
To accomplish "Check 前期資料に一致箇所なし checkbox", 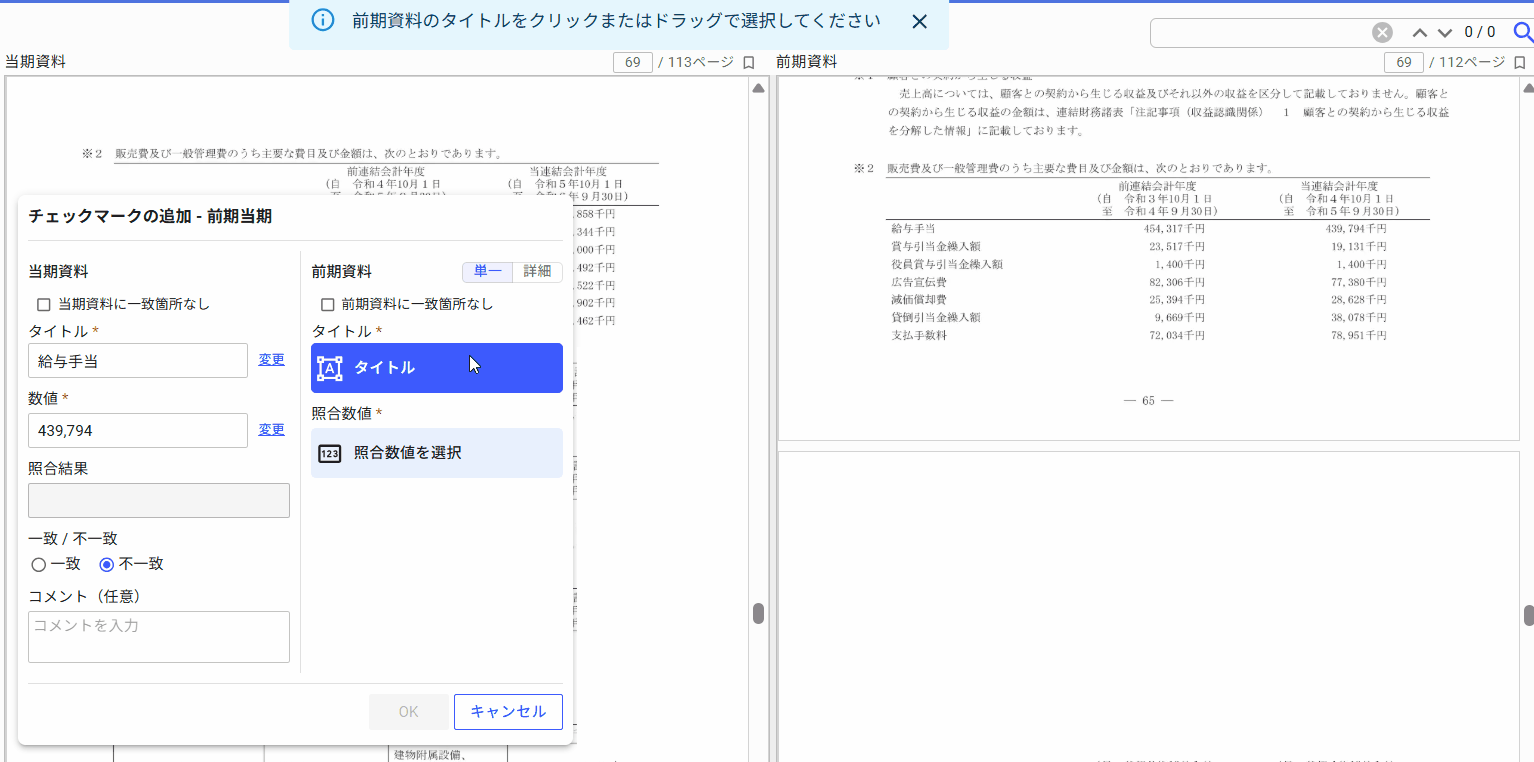I will (326, 304).
